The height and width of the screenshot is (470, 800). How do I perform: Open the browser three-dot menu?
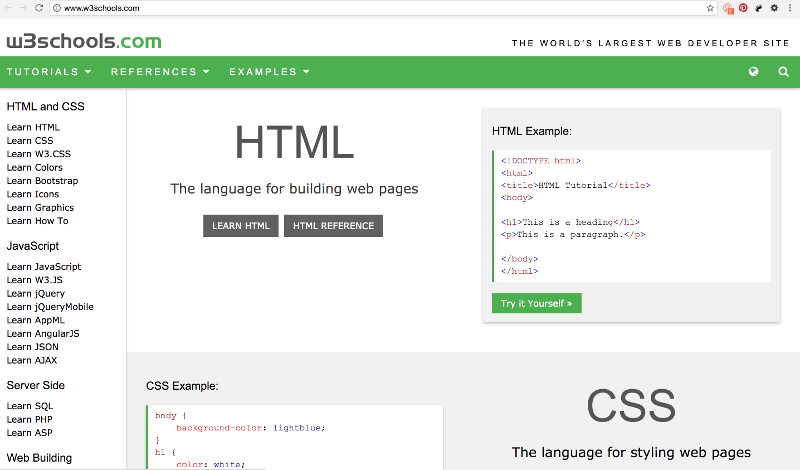tap(790, 8)
